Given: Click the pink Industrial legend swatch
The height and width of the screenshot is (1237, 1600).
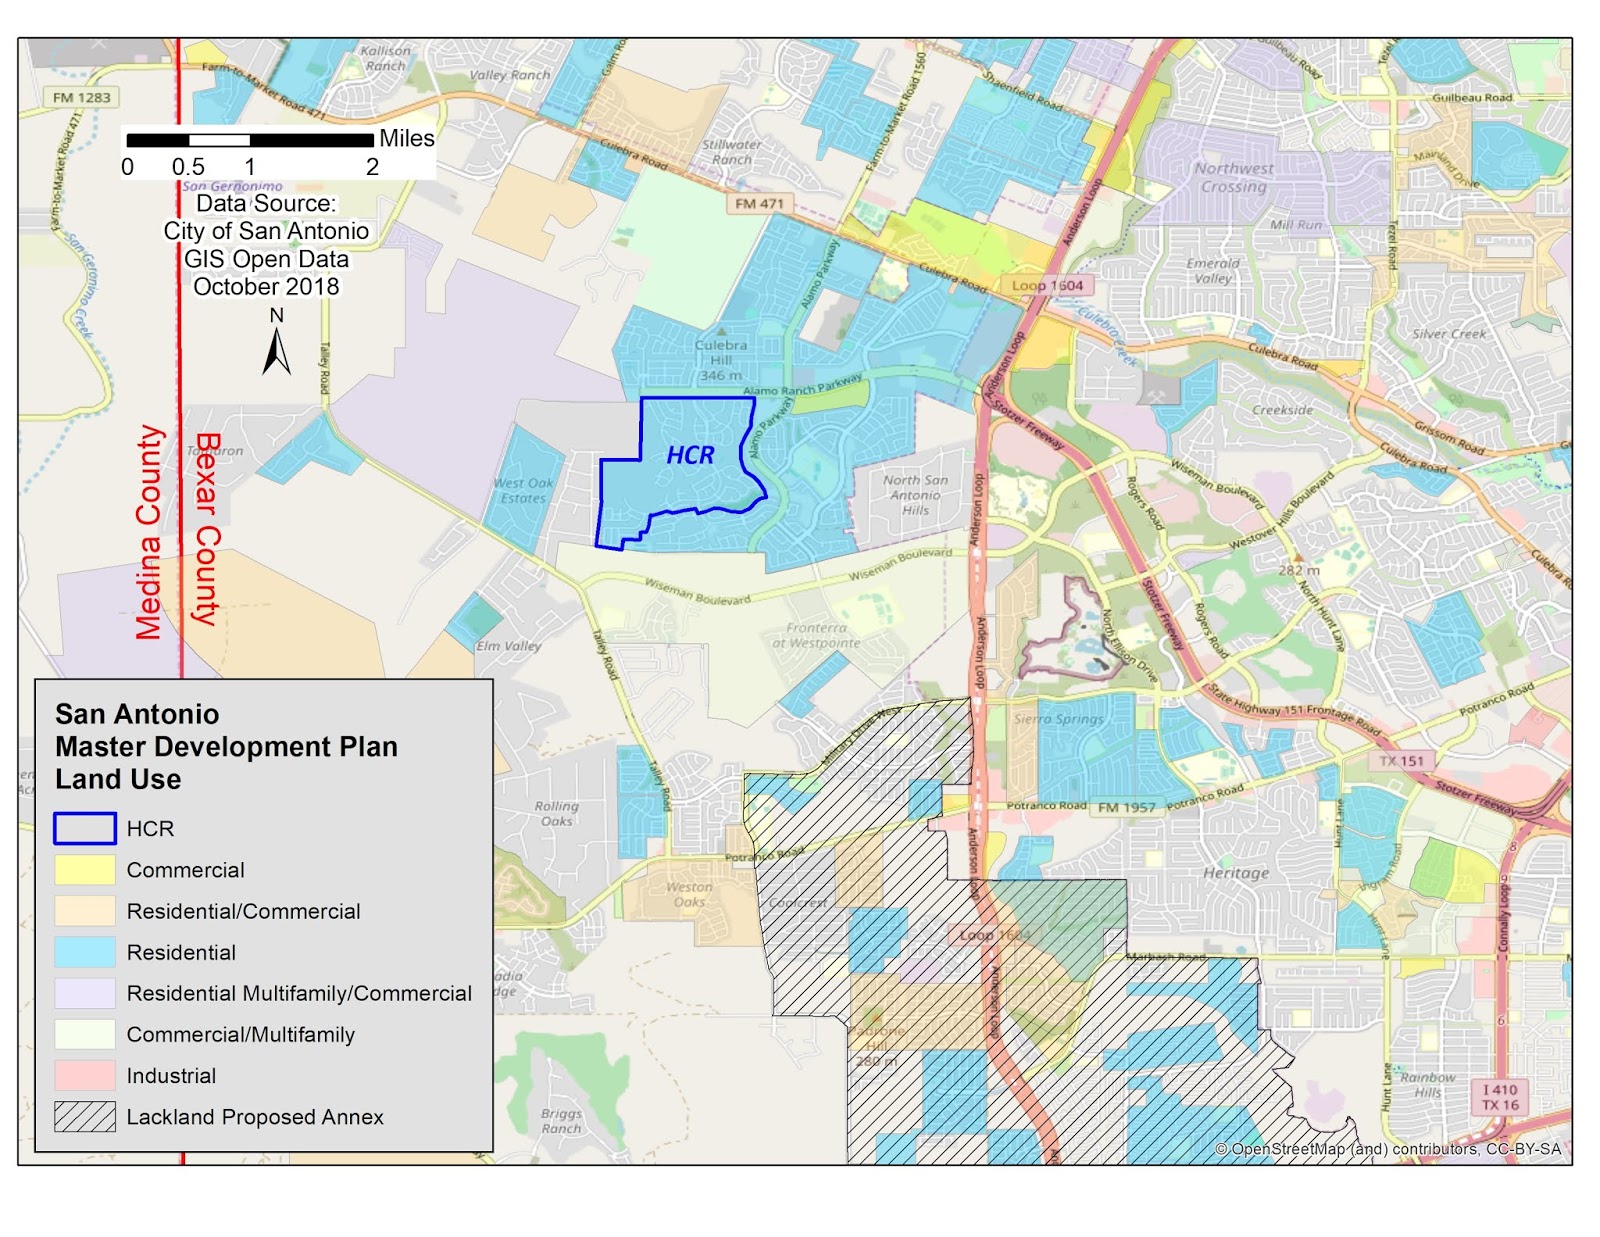Looking at the screenshot, I should (85, 1075).
